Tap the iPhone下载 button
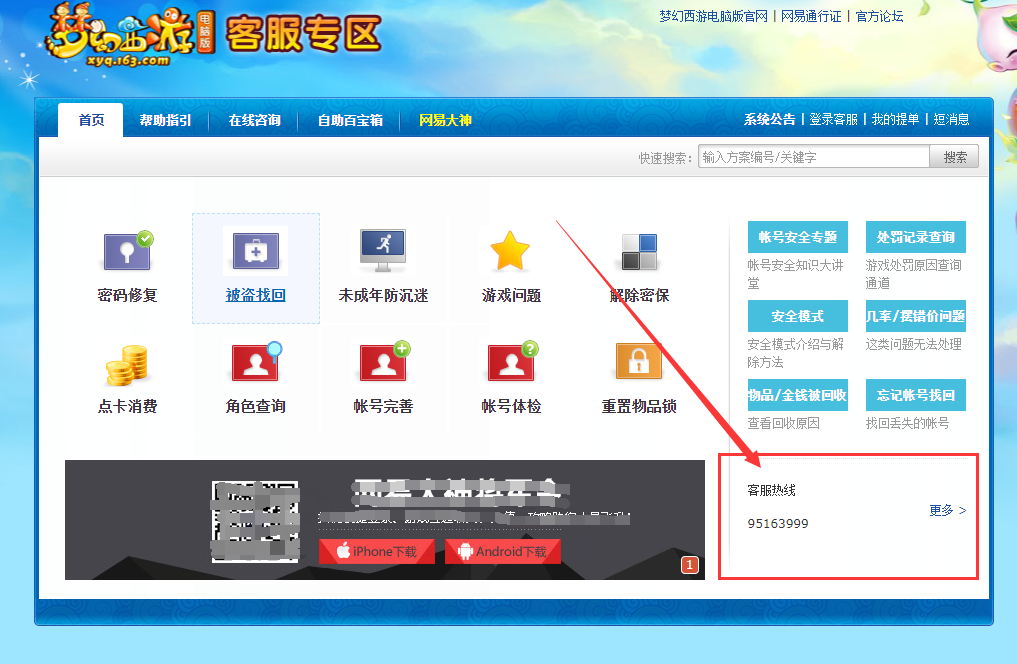Image resolution: width=1017 pixels, height=664 pixels. coord(377,551)
